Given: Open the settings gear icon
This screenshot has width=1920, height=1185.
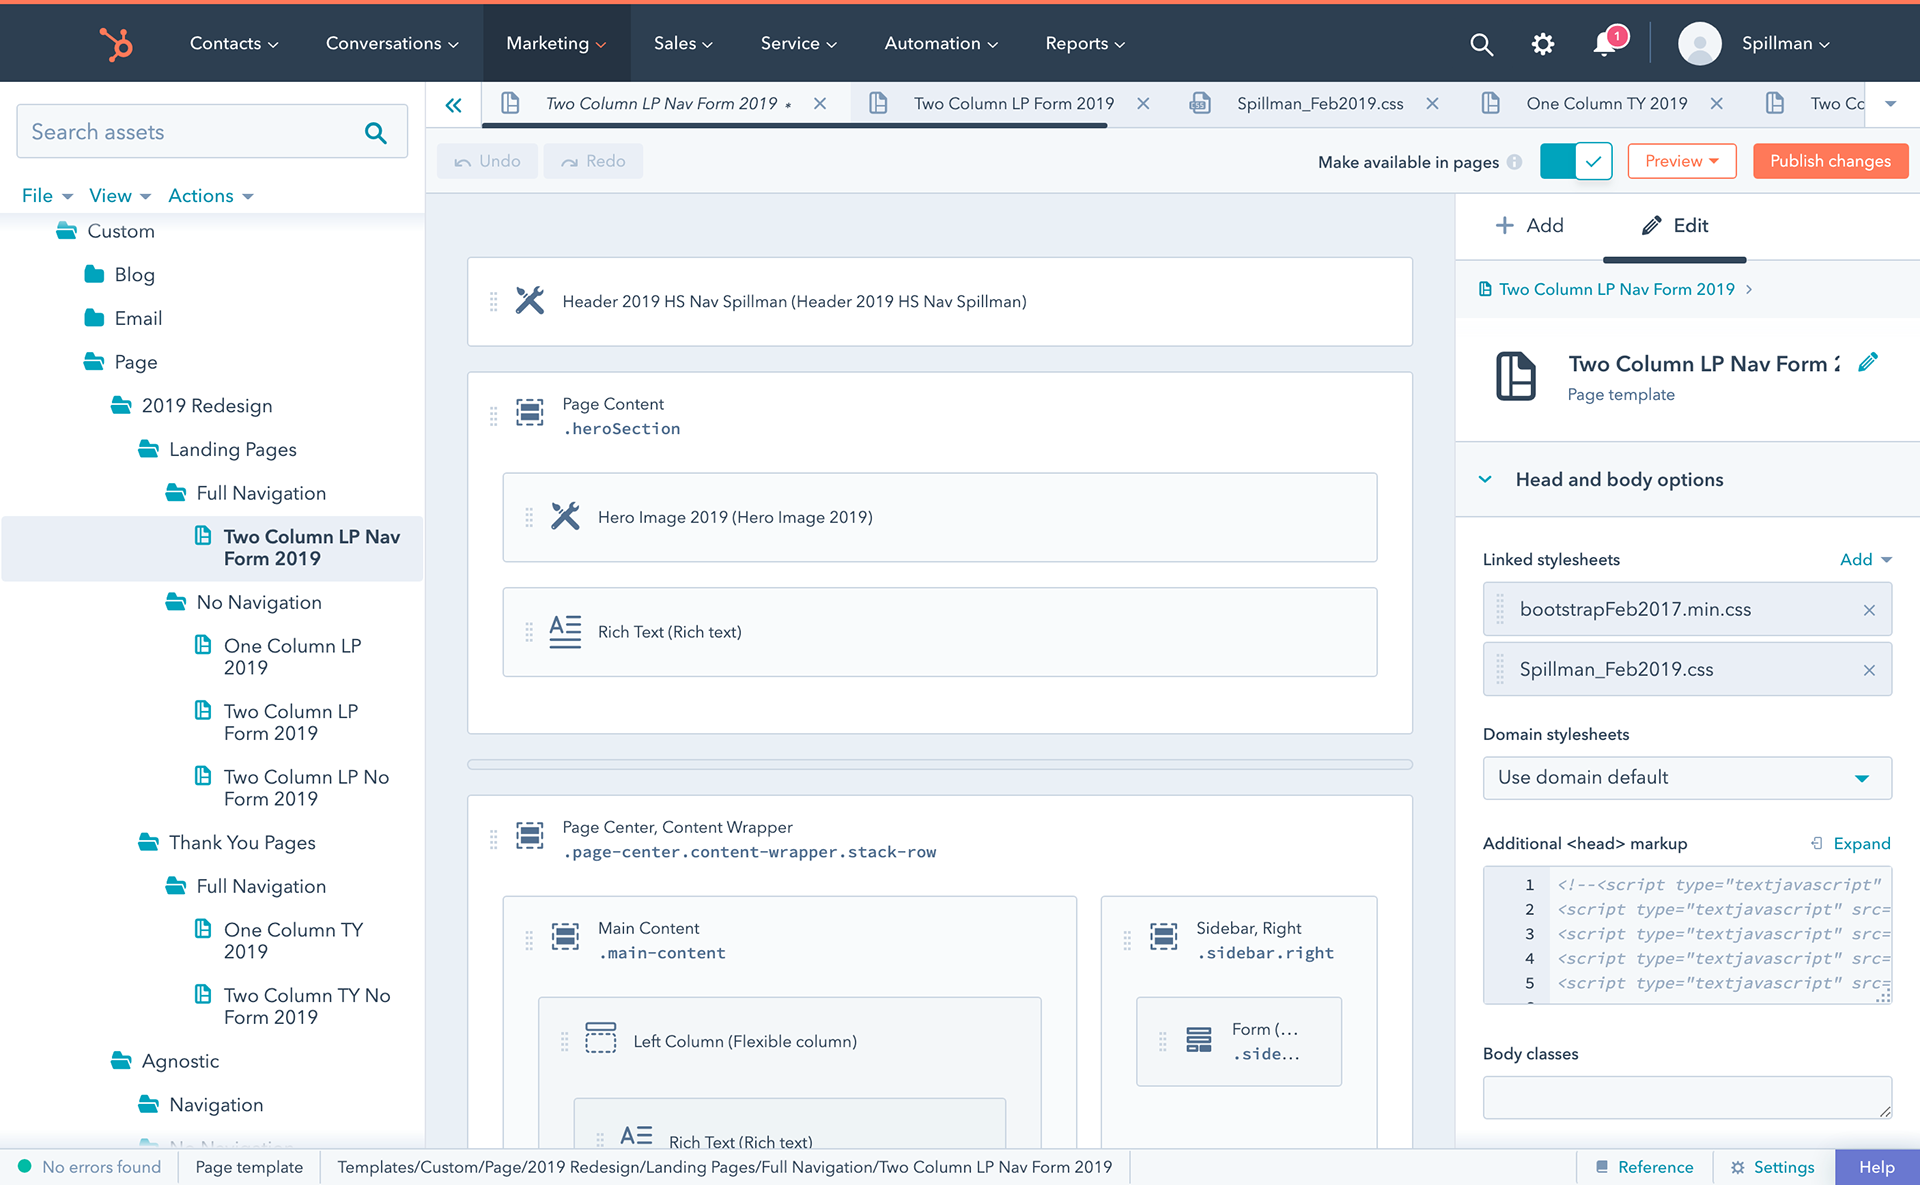Looking at the screenshot, I should pos(1543,44).
